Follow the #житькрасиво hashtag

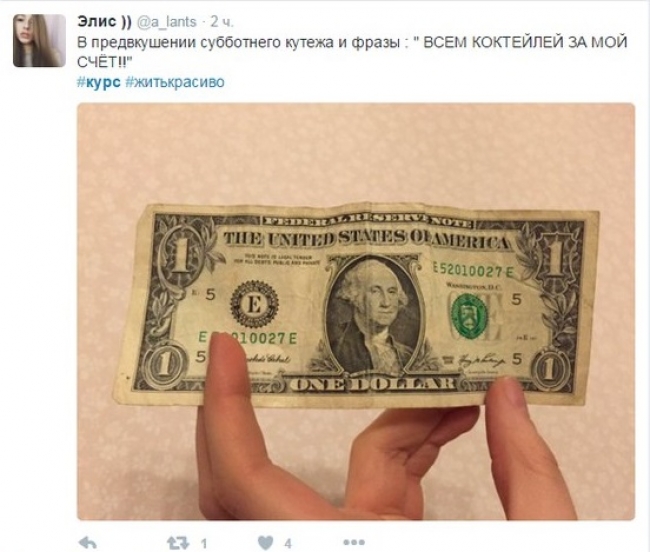coord(174,82)
